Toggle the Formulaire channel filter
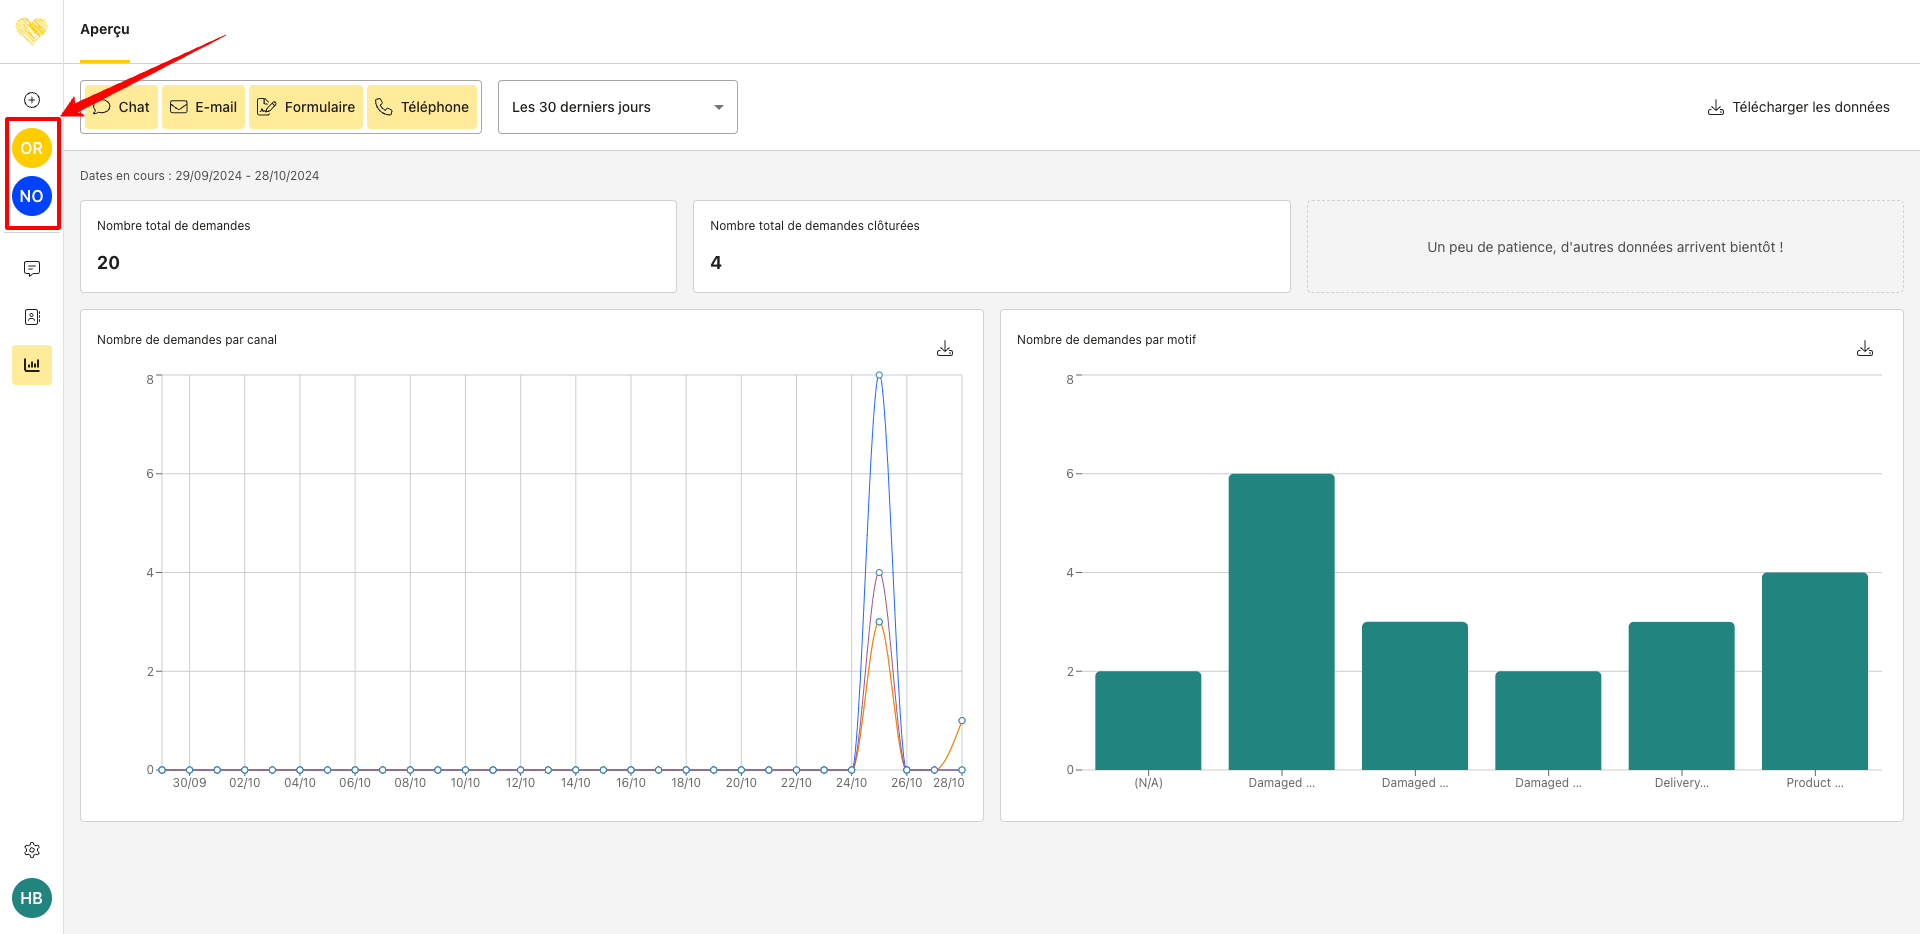 pos(306,107)
